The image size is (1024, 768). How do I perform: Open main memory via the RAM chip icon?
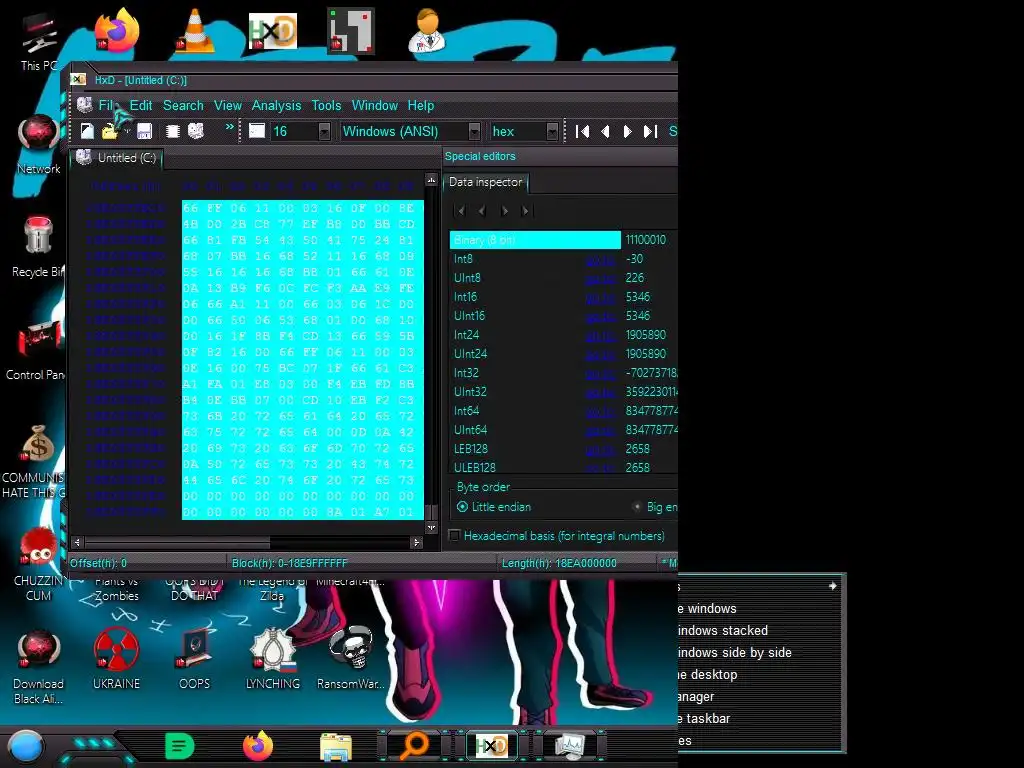172,131
